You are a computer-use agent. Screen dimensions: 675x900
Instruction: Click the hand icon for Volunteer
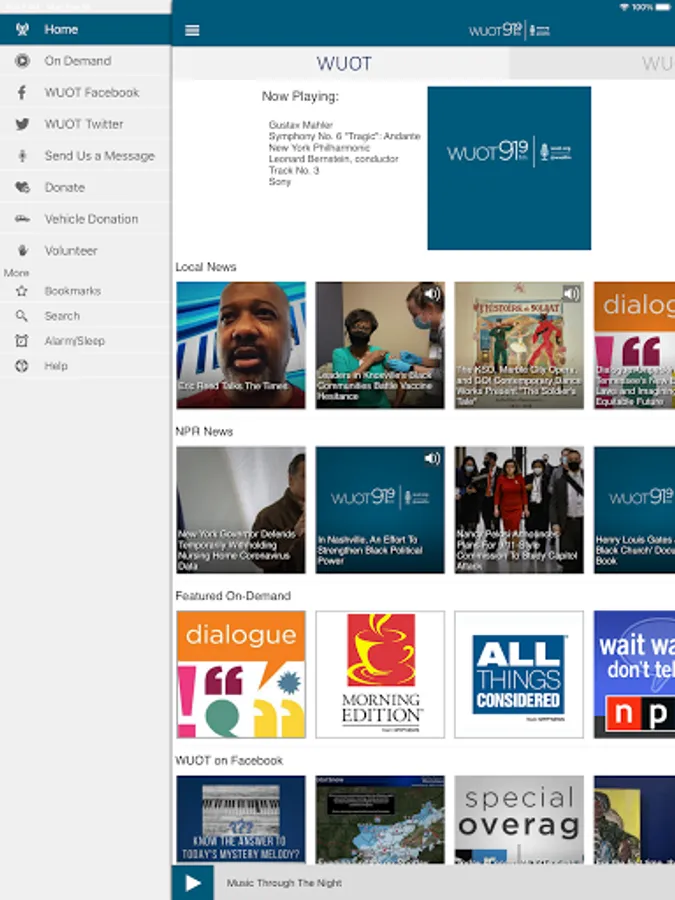pos(22,250)
